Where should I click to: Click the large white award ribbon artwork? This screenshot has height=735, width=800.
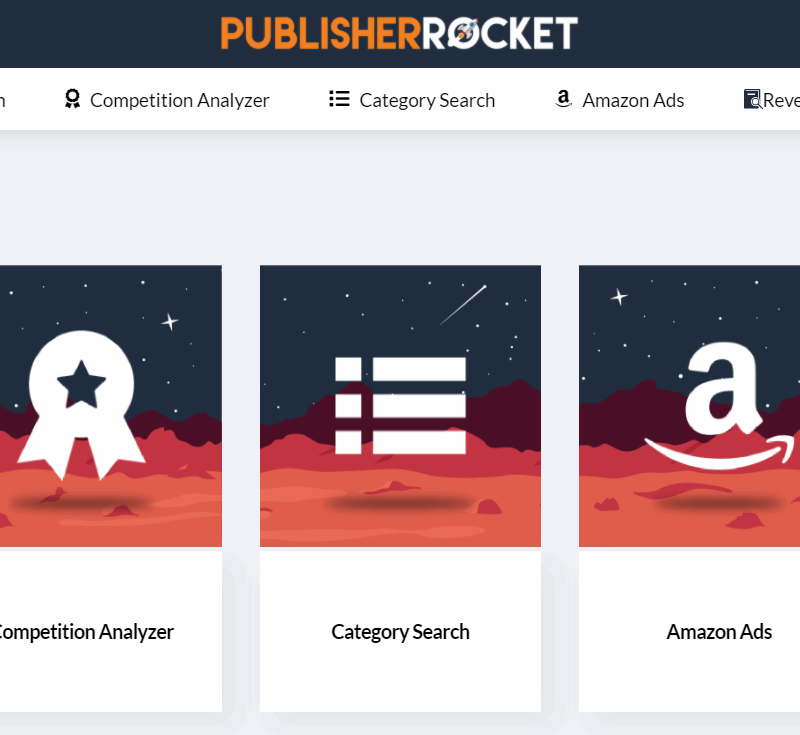(82, 405)
